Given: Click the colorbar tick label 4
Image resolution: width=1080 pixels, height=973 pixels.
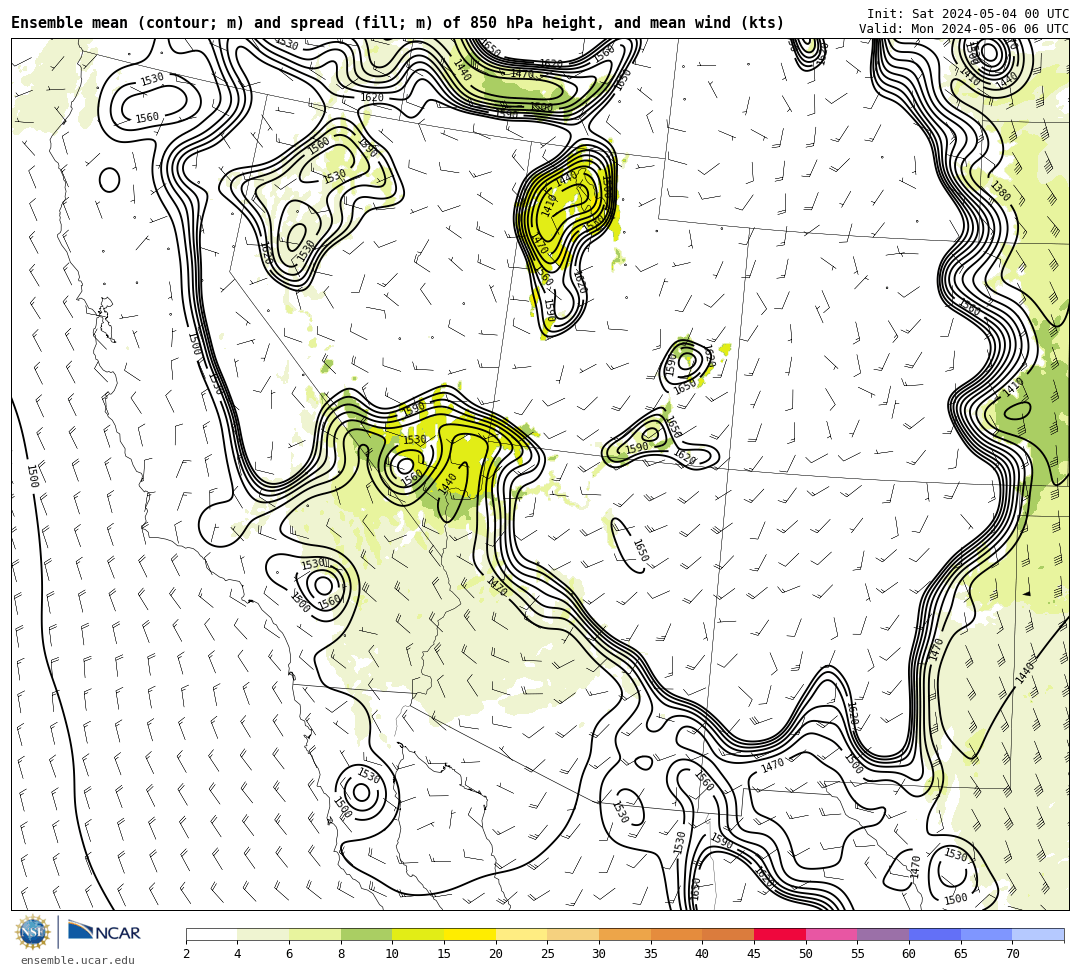Looking at the screenshot, I should pos(238,954).
